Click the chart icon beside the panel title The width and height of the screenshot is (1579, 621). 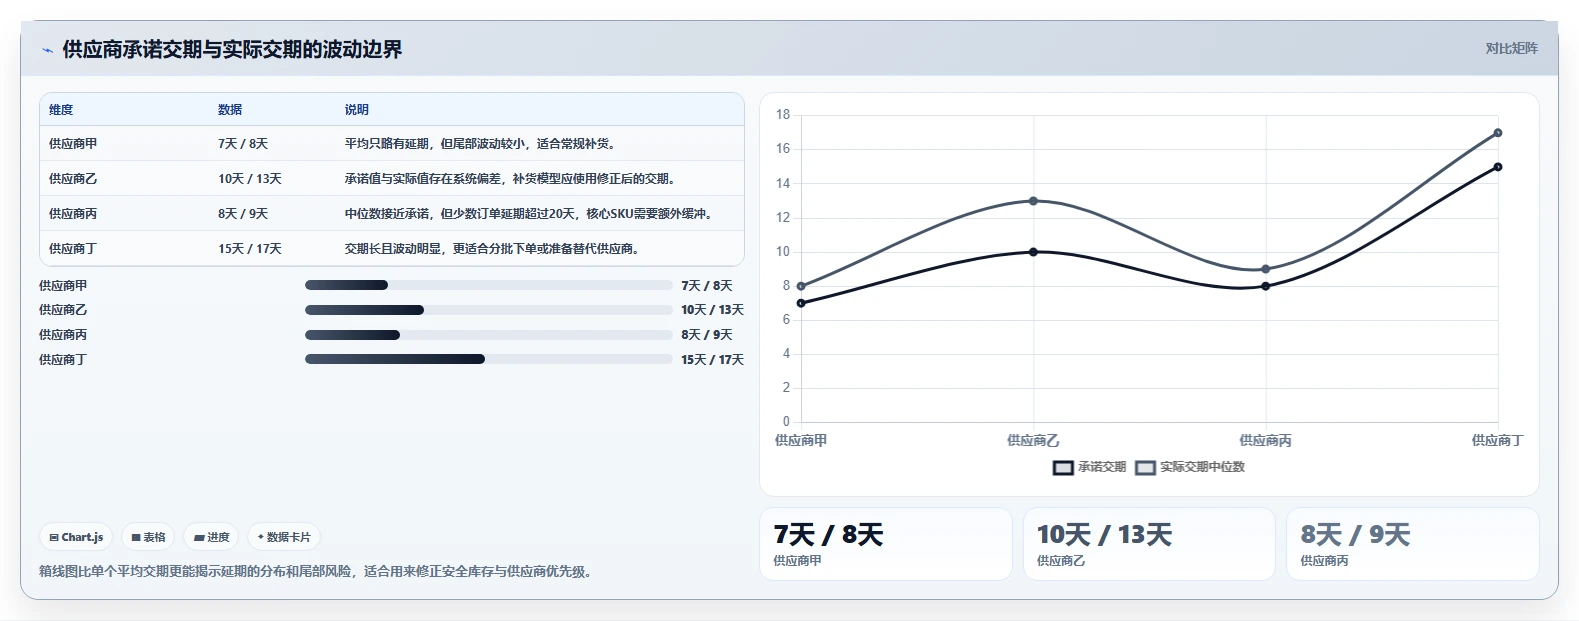point(47,50)
